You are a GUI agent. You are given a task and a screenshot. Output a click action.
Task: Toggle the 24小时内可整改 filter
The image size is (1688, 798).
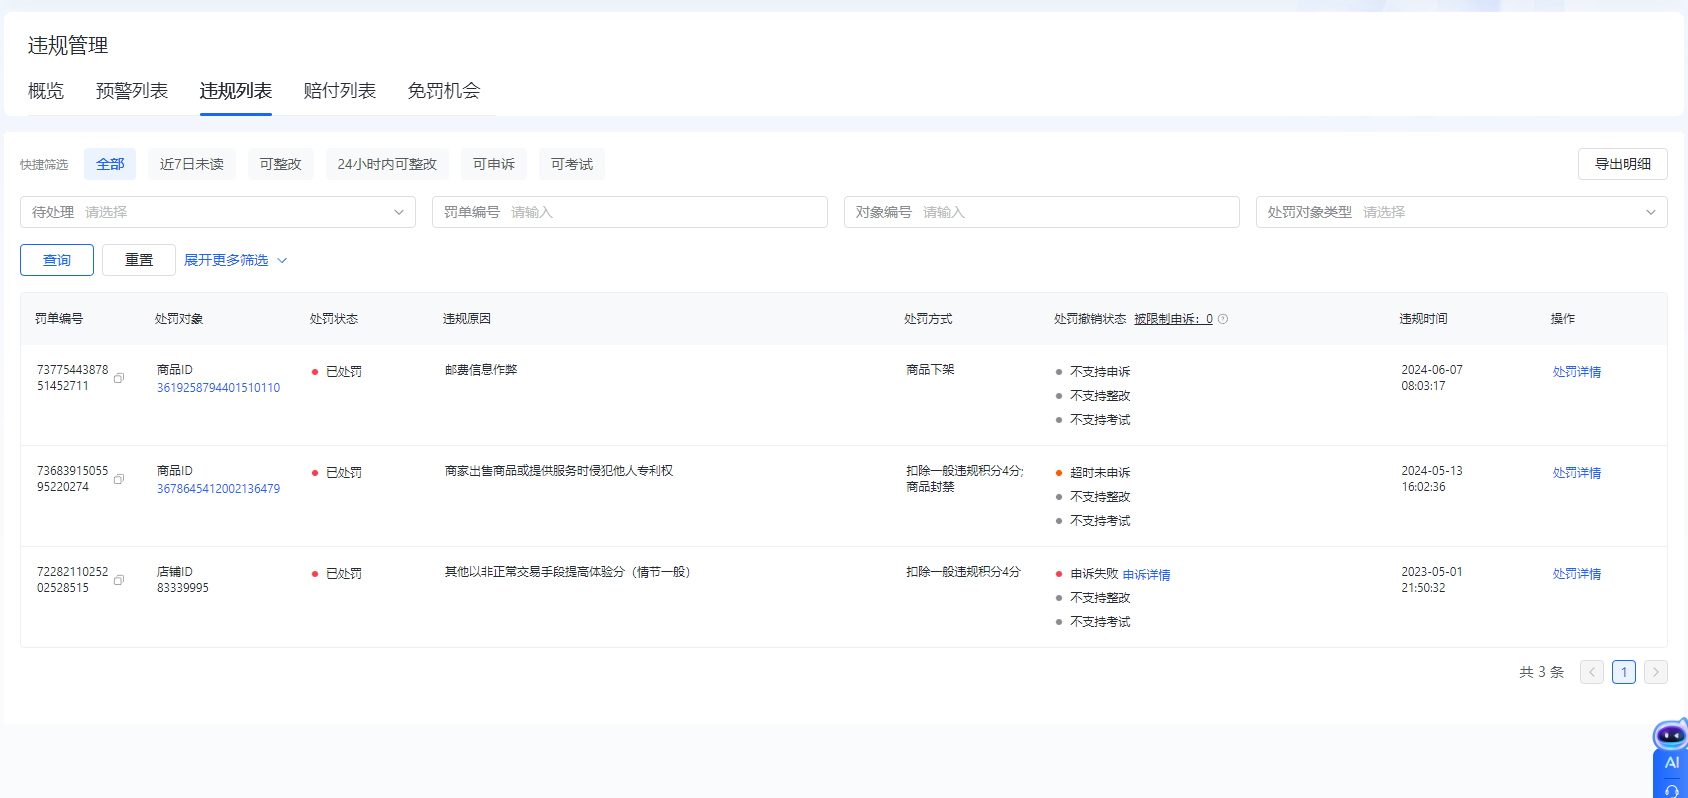pos(386,164)
